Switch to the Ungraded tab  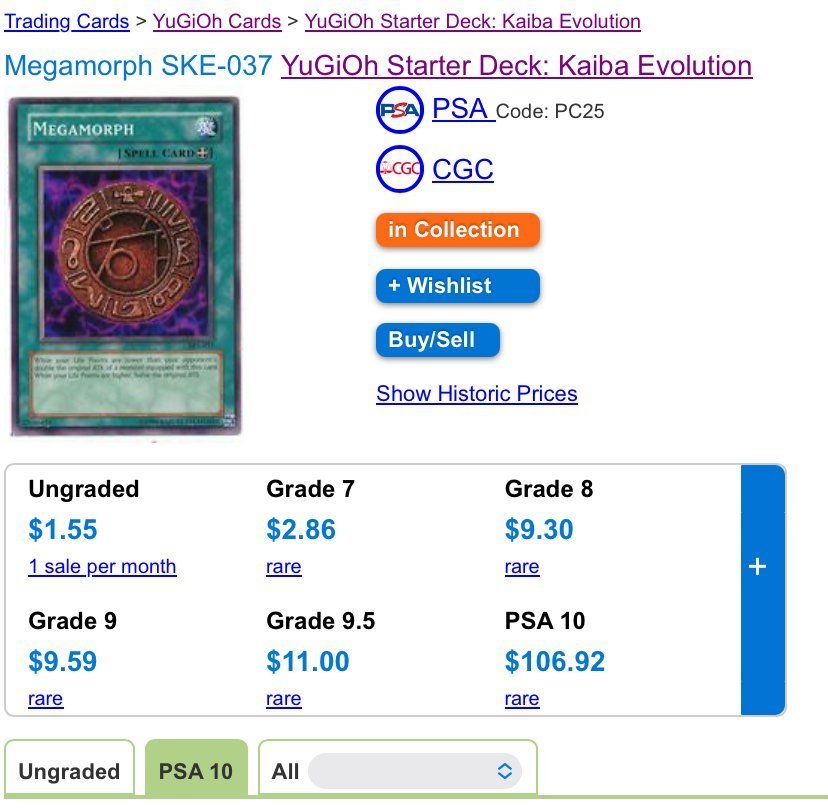click(x=69, y=771)
